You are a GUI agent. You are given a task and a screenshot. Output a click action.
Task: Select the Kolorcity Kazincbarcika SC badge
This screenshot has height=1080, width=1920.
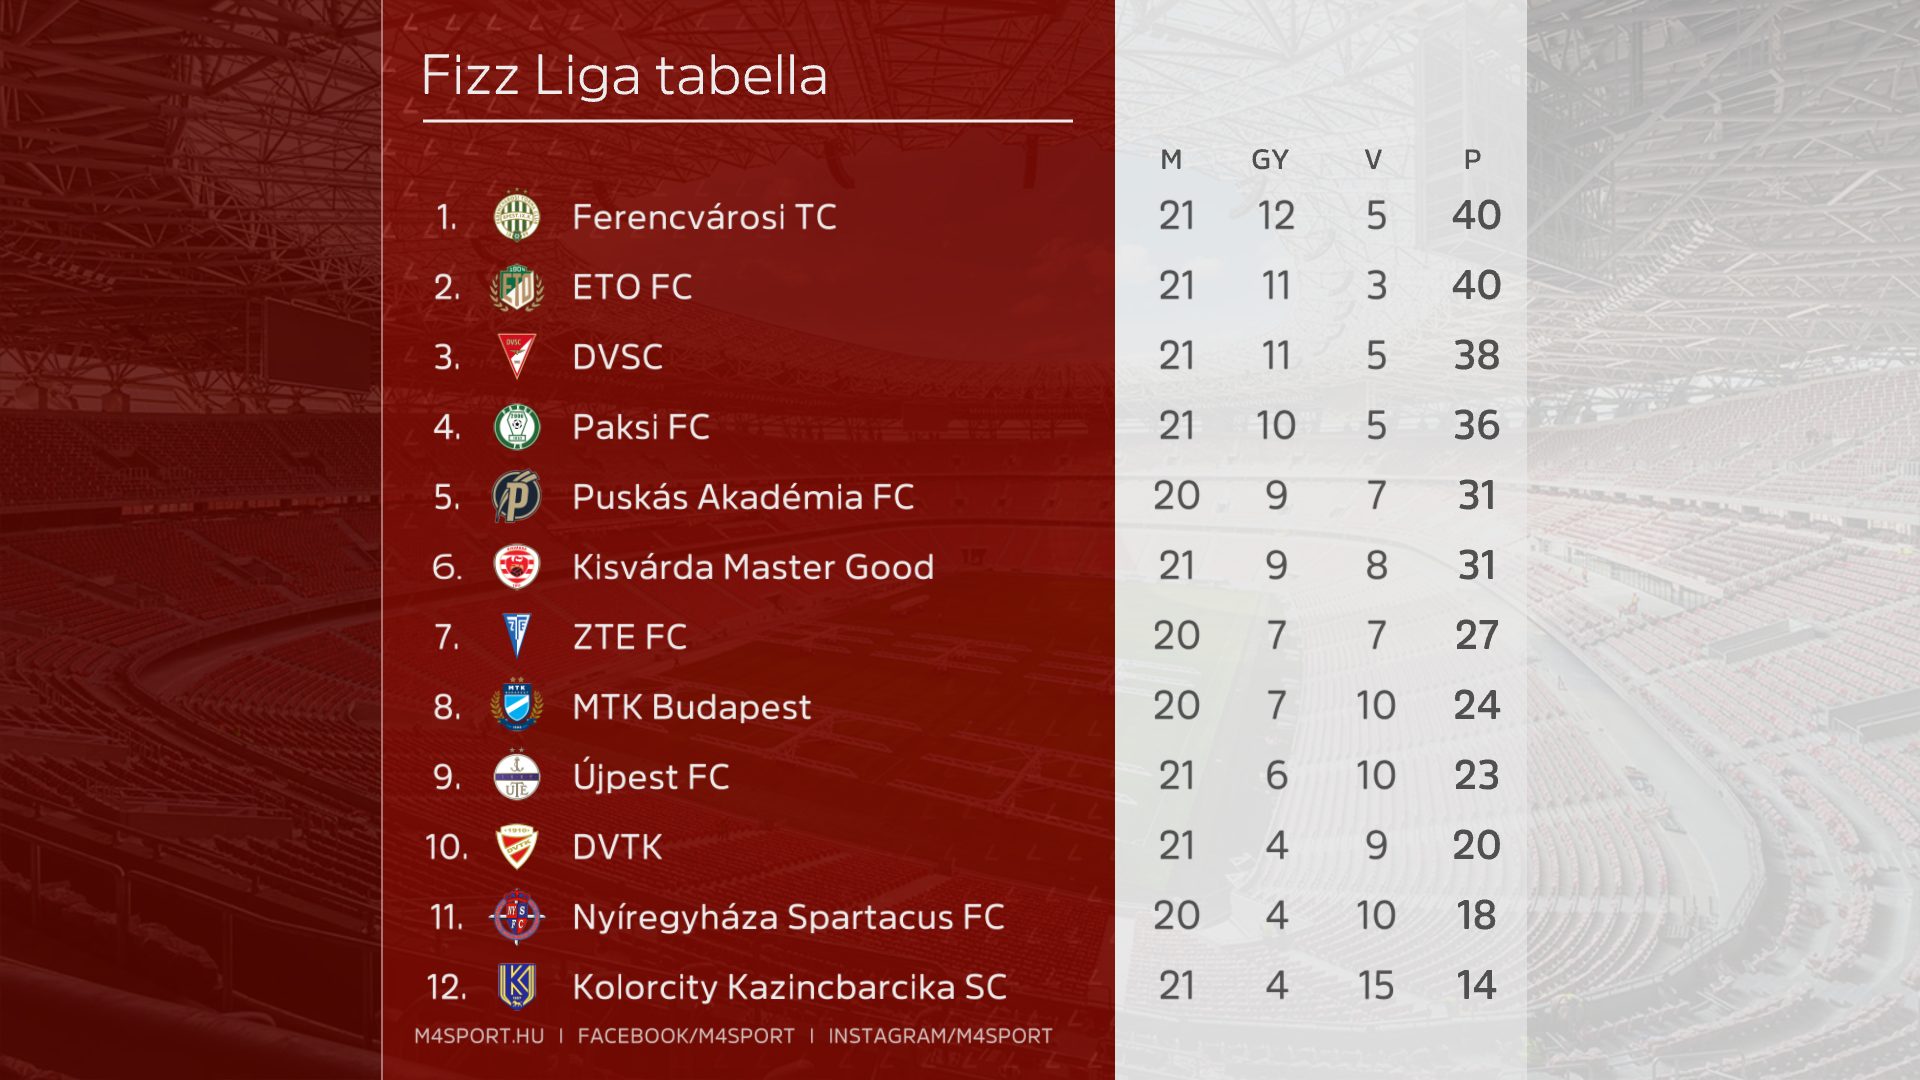517,987
